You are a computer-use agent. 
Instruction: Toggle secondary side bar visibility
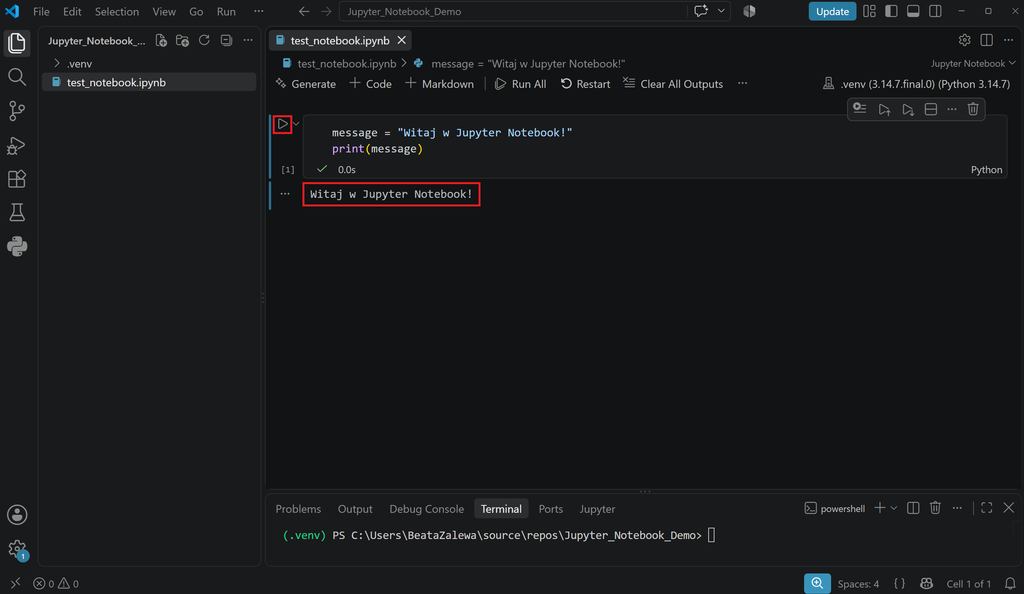(x=935, y=11)
